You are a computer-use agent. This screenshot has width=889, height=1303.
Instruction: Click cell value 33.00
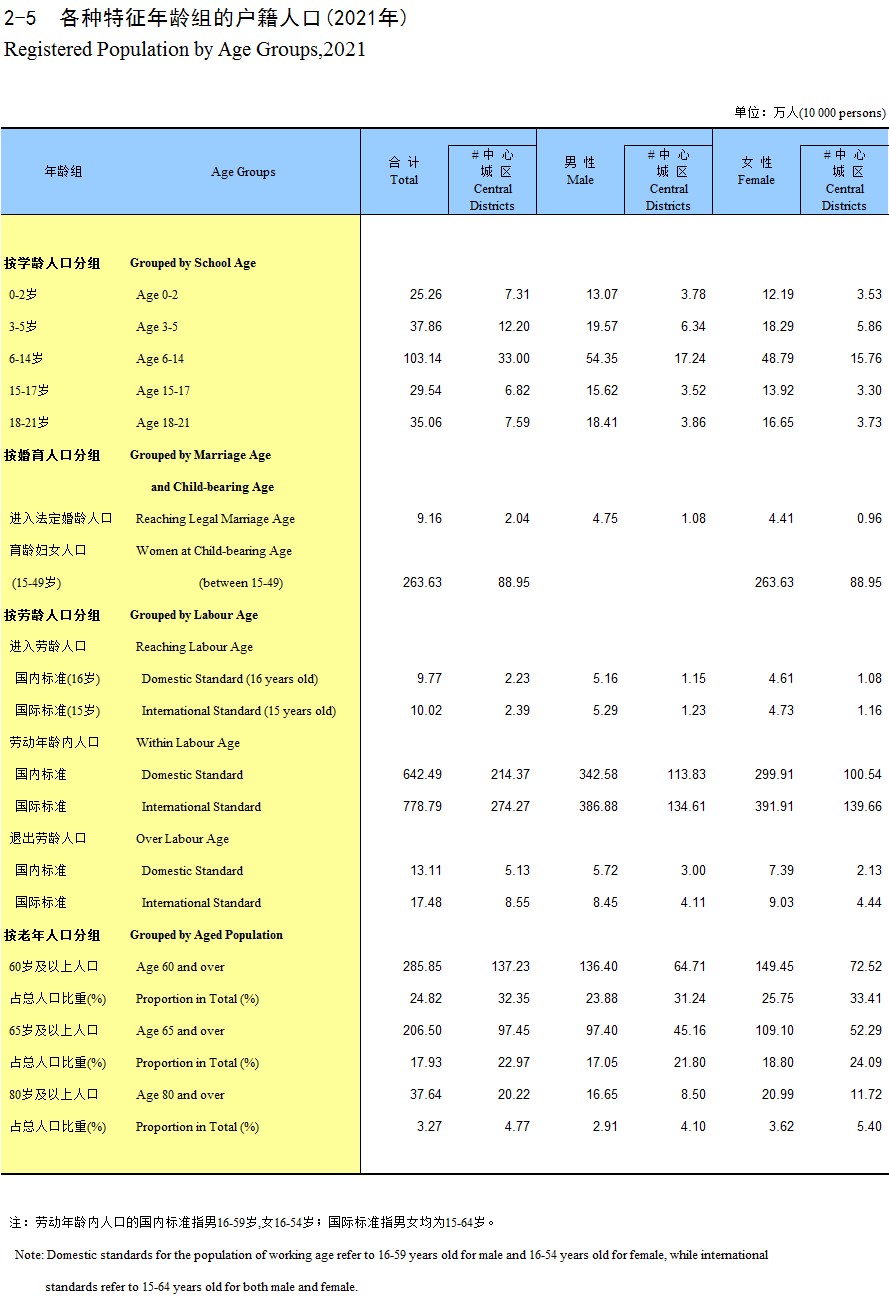click(x=514, y=359)
